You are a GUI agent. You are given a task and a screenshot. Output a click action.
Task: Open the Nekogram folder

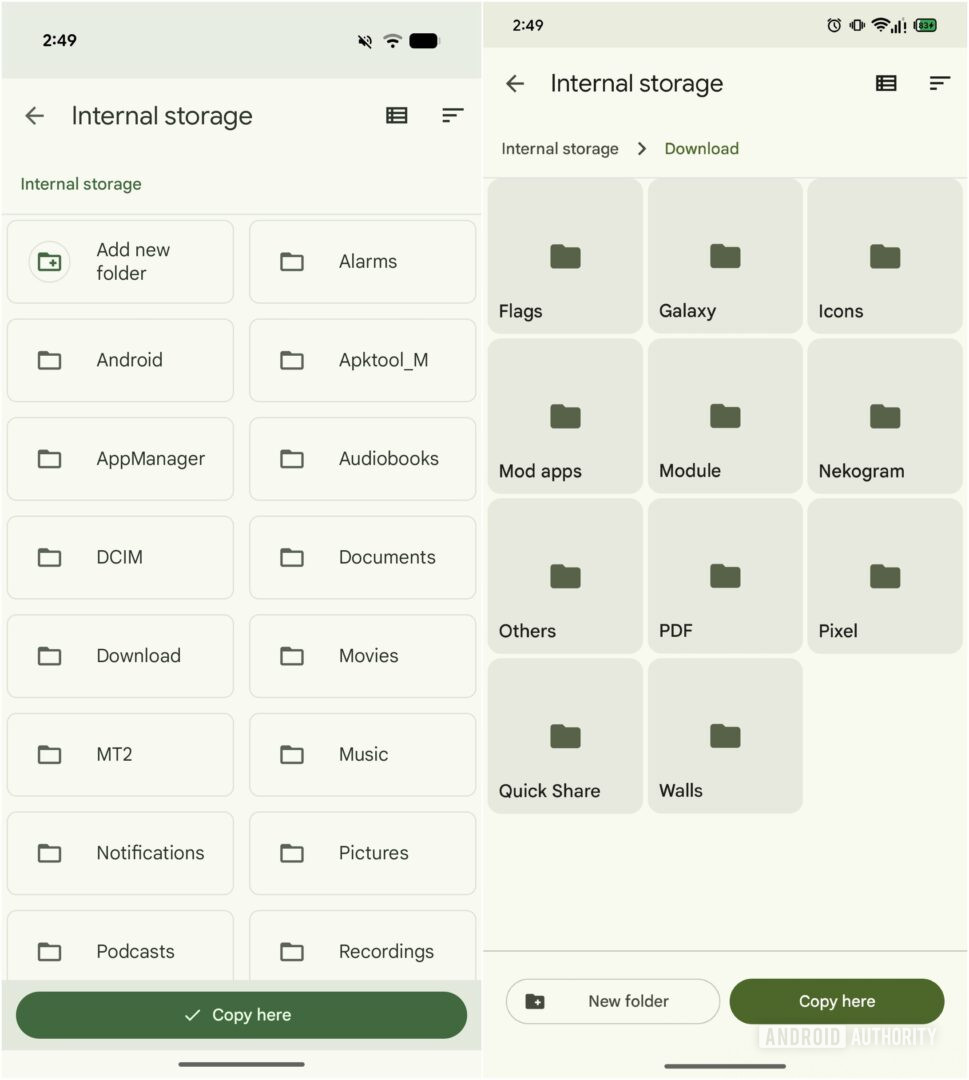[884, 417]
